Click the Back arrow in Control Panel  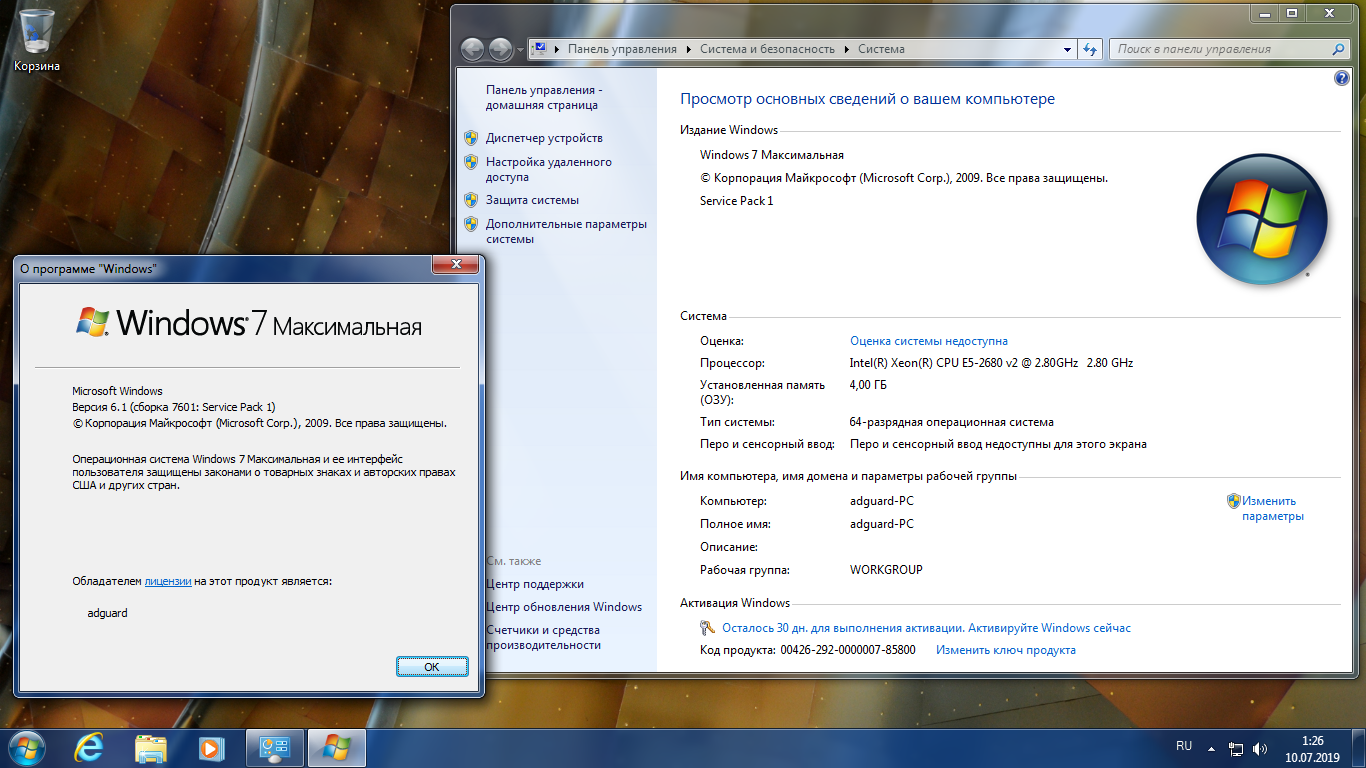tap(472, 49)
